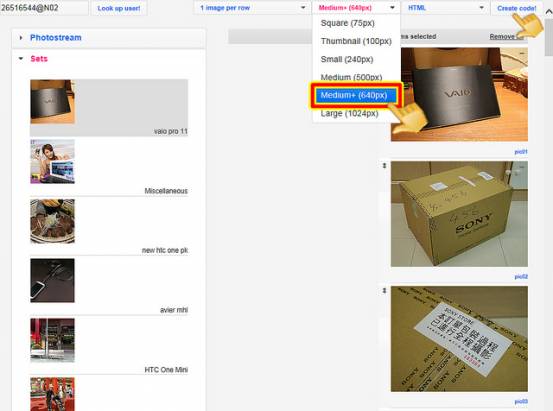Click the reorder handle beside pic03 photo
This screenshot has width=553, height=411.
pos(384,290)
